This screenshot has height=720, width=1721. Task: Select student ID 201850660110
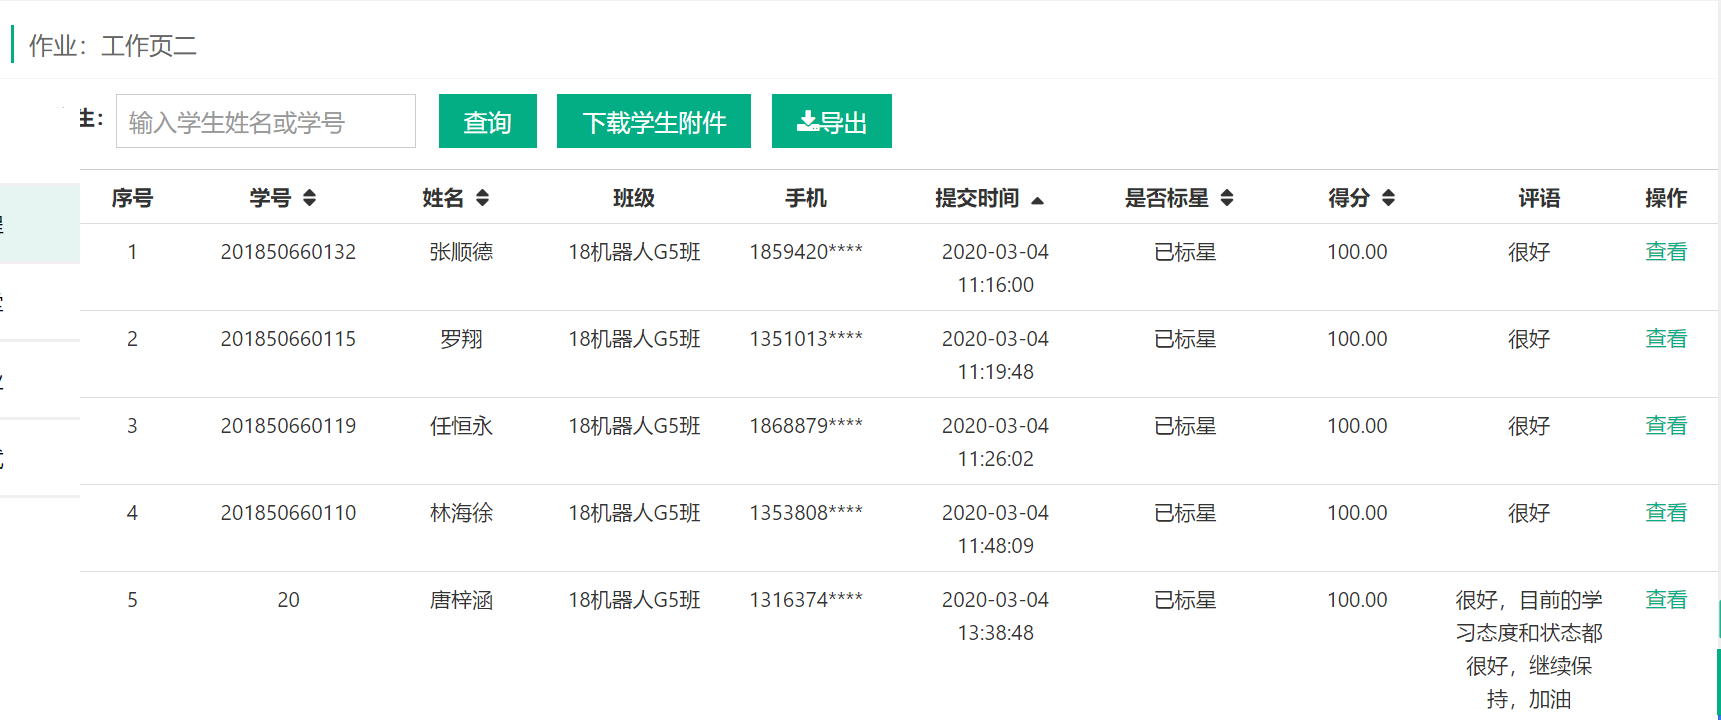click(x=288, y=513)
